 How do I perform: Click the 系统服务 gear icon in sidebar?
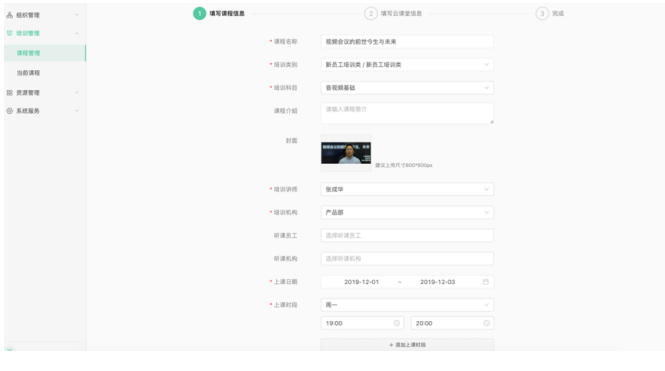[x=9, y=111]
